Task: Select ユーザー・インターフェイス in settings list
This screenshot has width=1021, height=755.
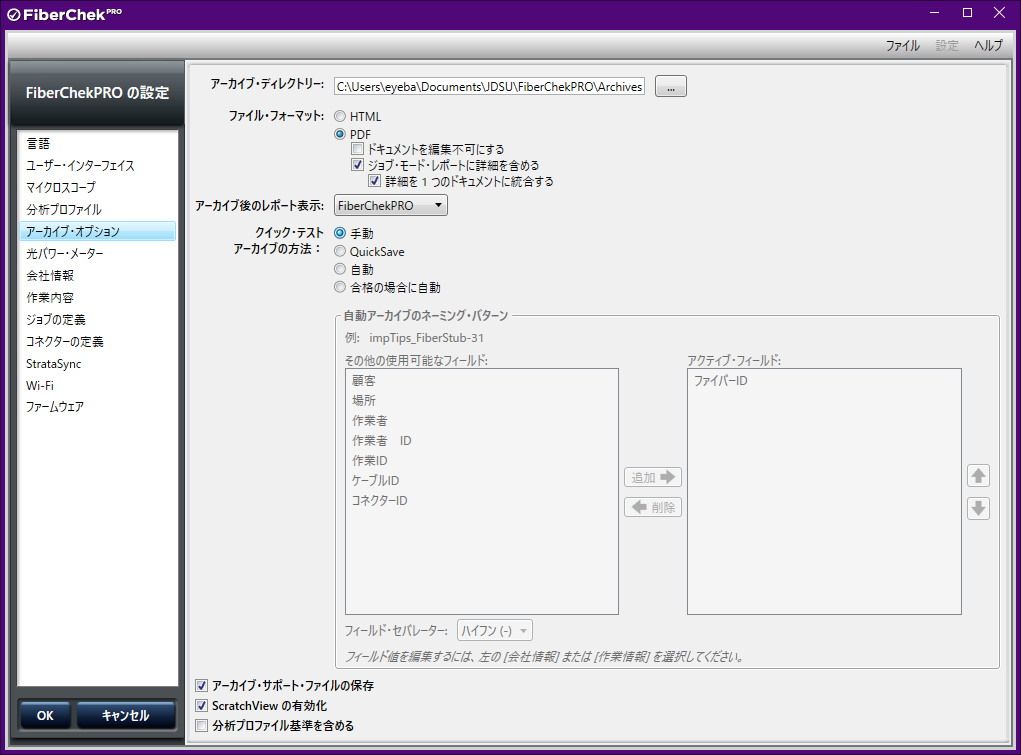Action: 98,165
